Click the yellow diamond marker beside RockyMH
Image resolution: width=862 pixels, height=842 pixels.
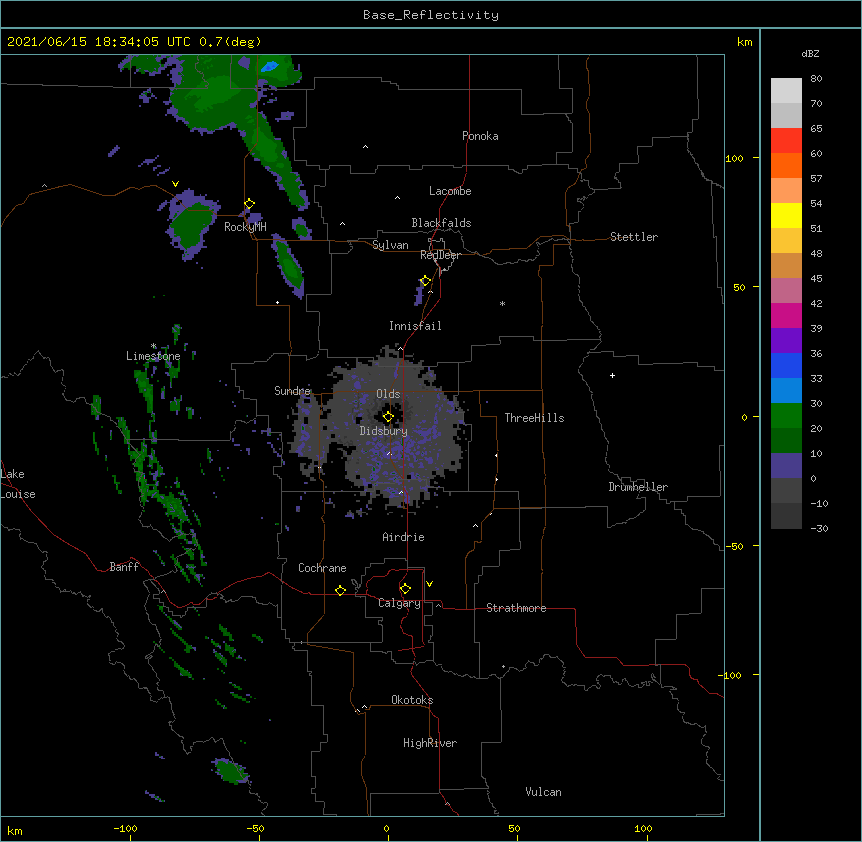tap(249, 204)
